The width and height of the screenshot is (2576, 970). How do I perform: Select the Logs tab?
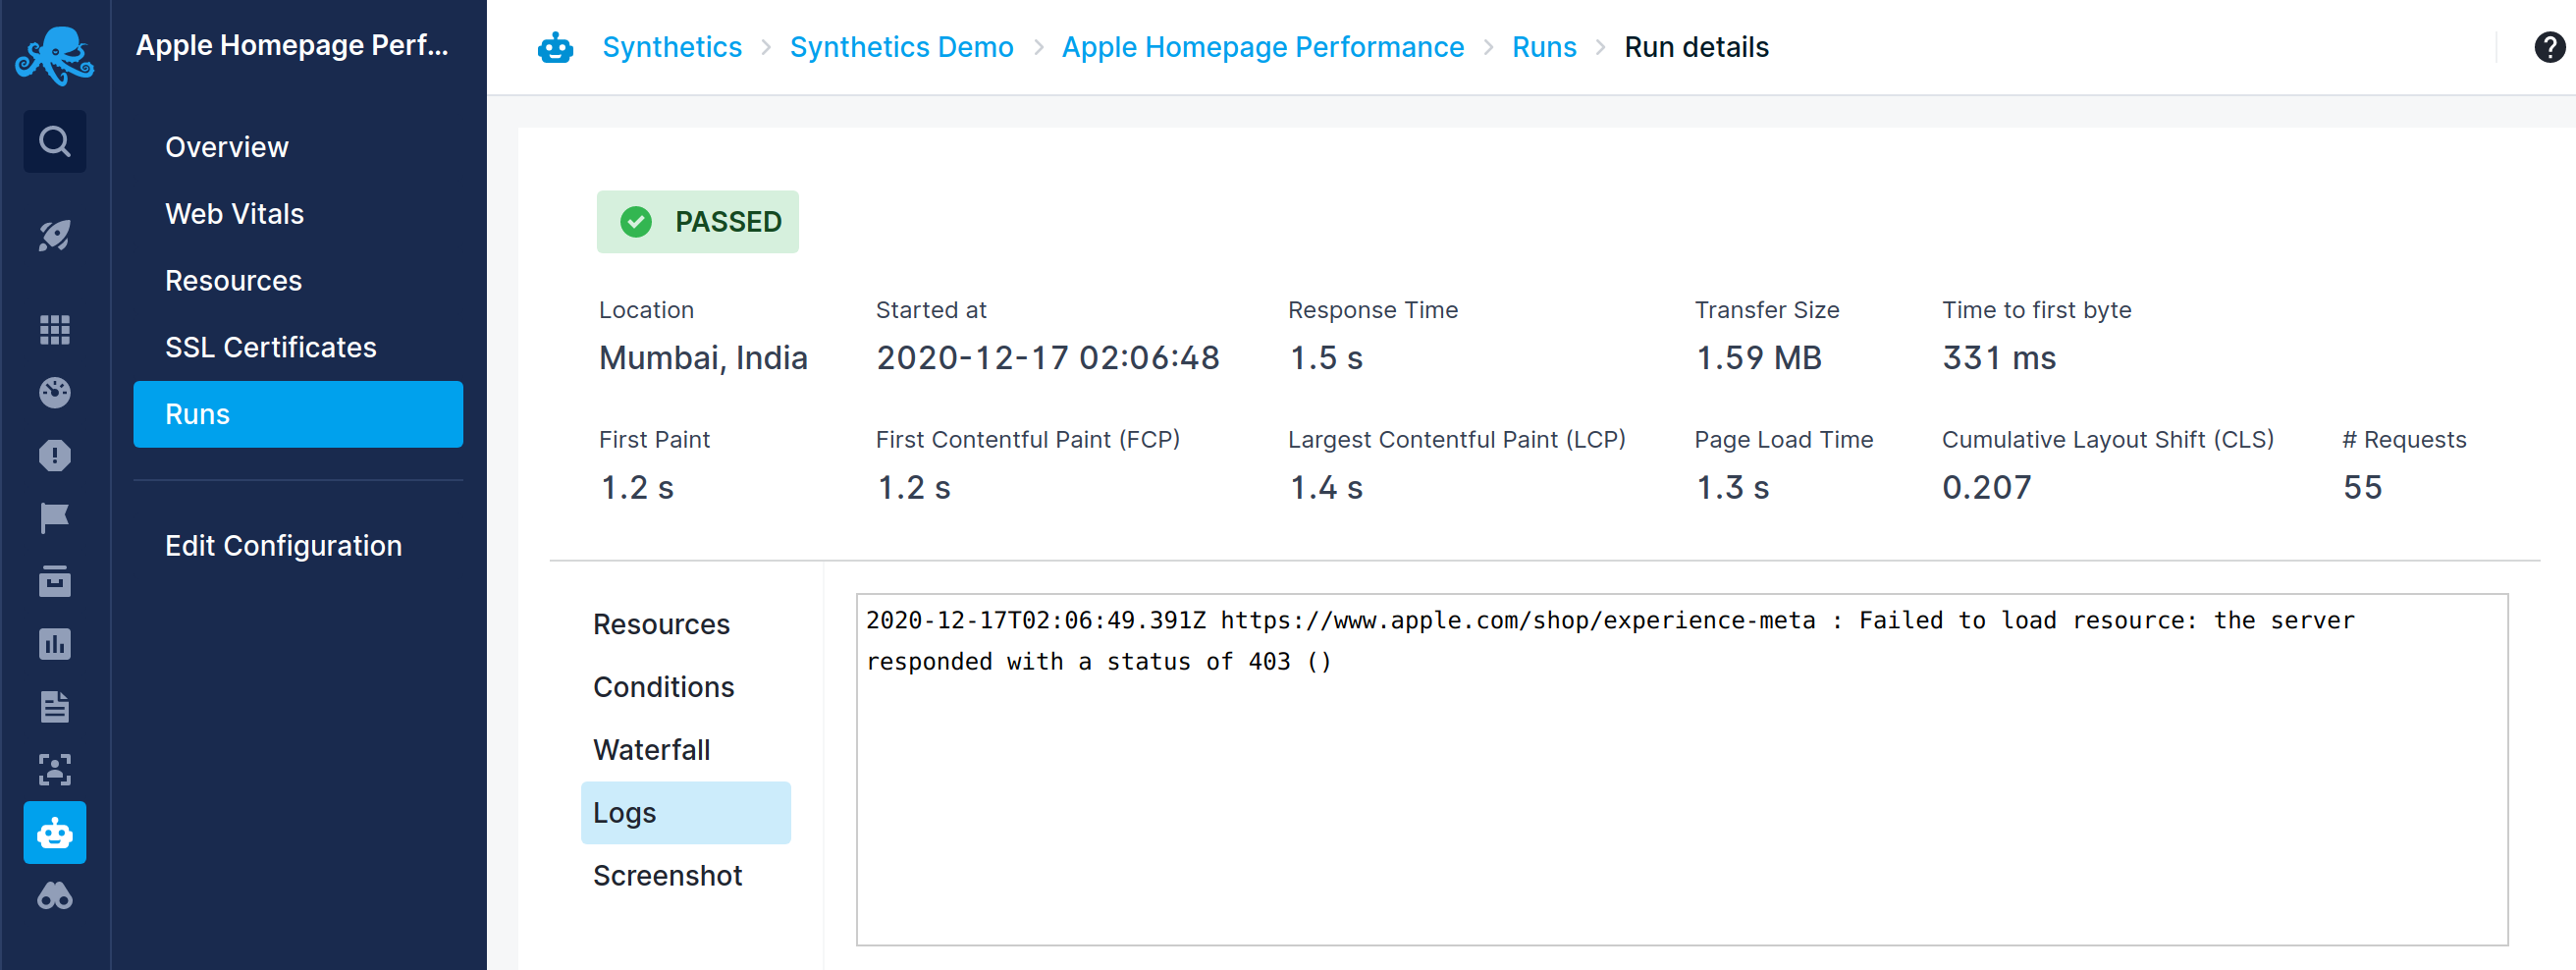(x=685, y=813)
